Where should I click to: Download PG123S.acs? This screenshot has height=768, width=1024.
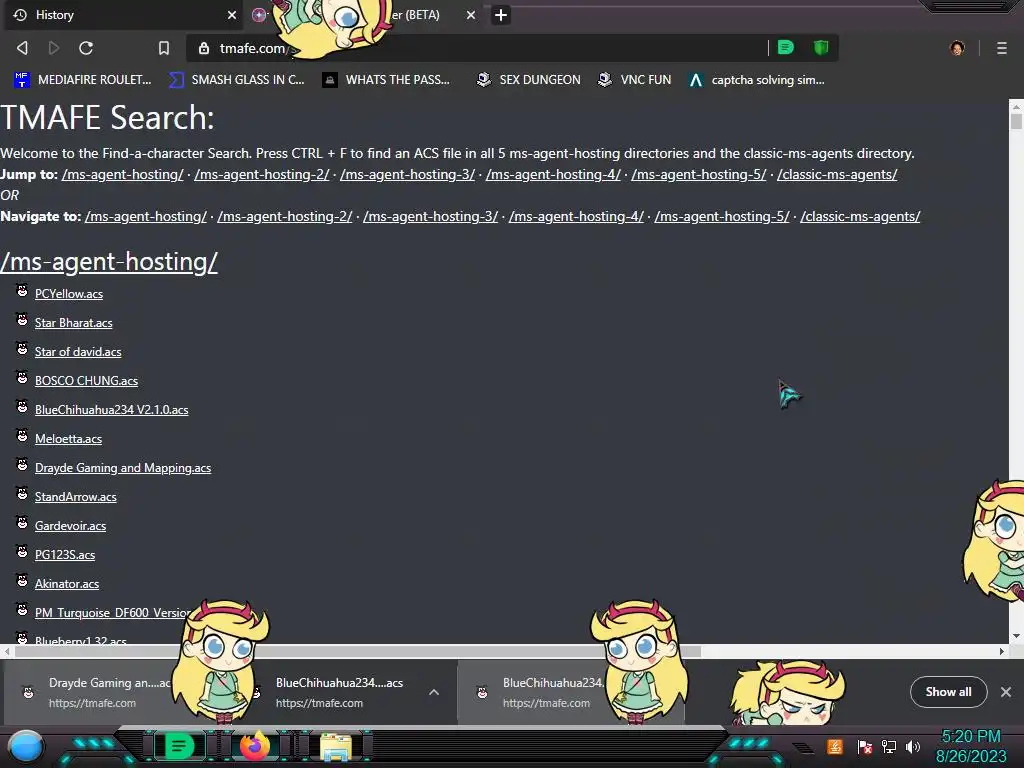click(x=65, y=555)
